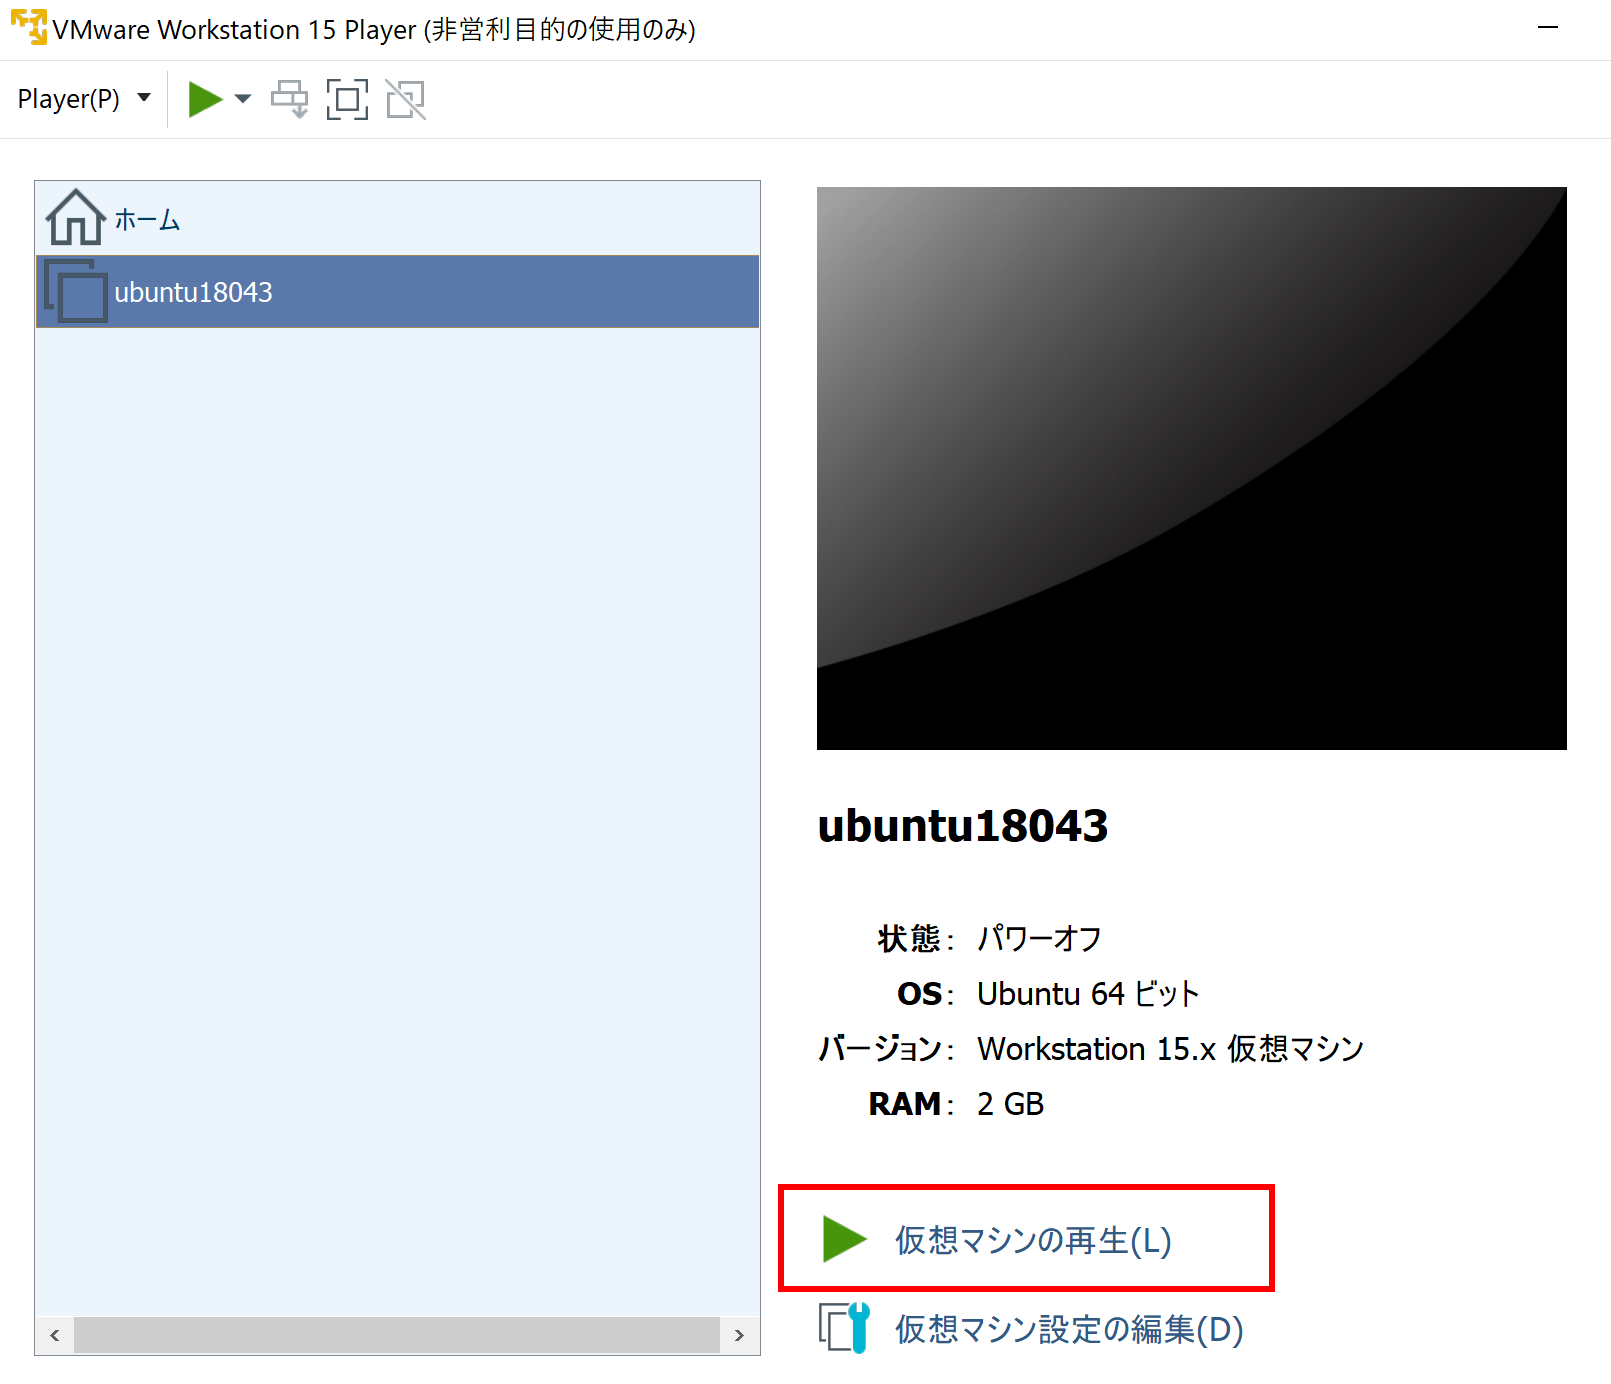Click the send Ctrl+Alt+Del toolbar icon
The height and width of the screenshot is (1384, 1611).
point(290,99)
